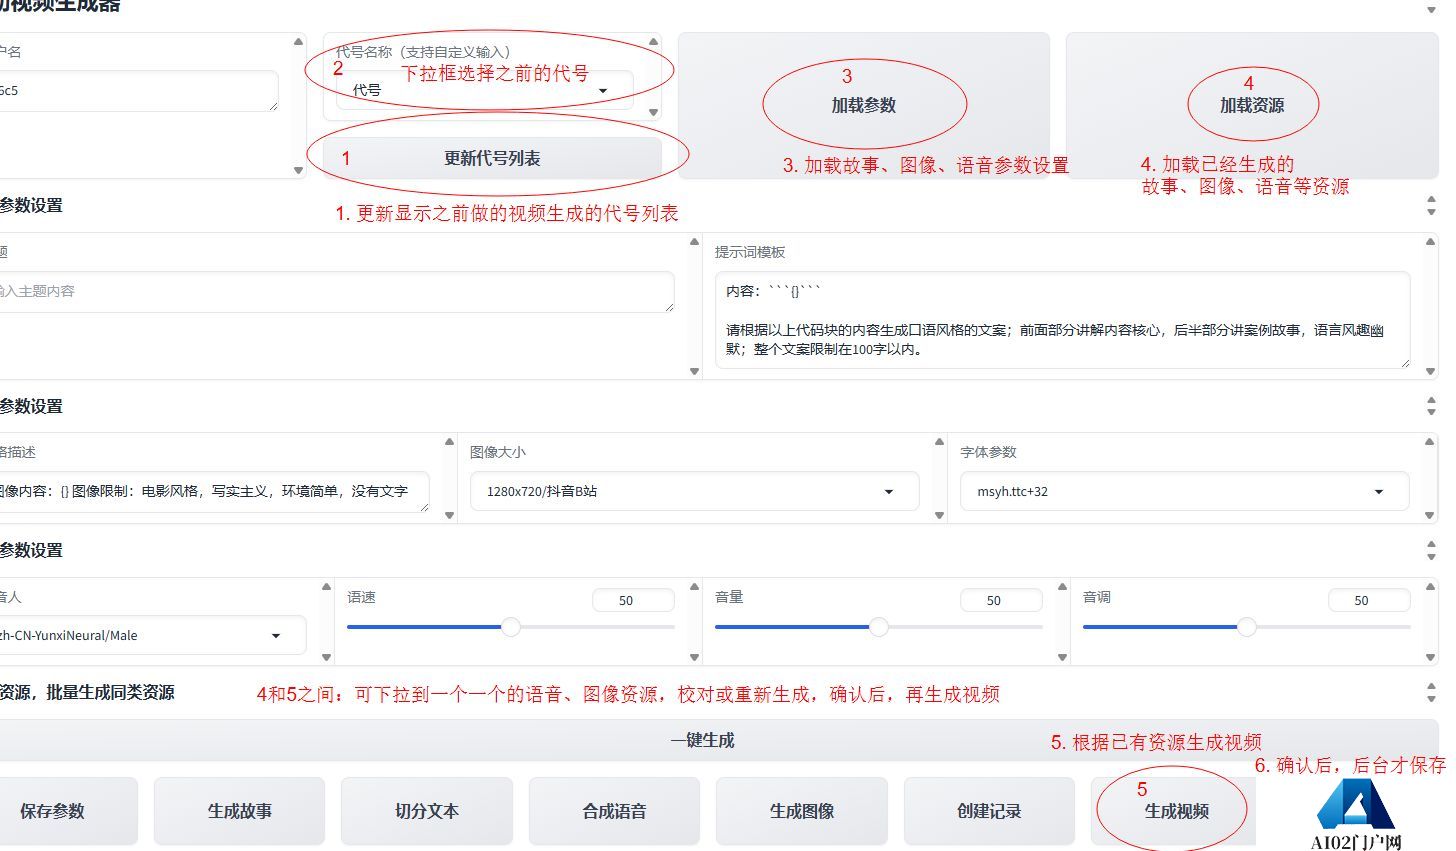The height and width of the screenshot is (851, 1456).
Task: Click scroll-down arrow of 图像大小 panel
Action: click(x=939, y=515)
